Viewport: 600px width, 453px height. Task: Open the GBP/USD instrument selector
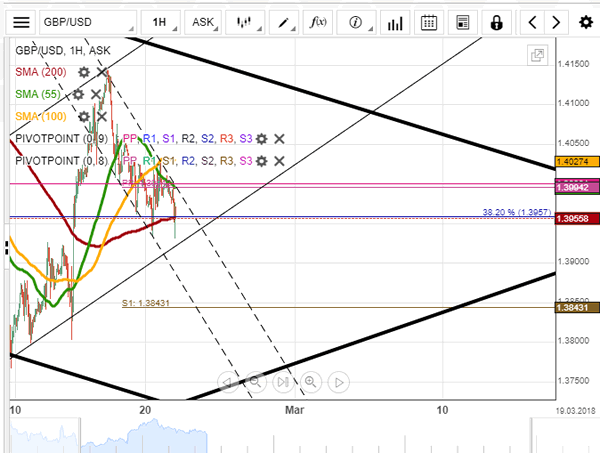88,23
